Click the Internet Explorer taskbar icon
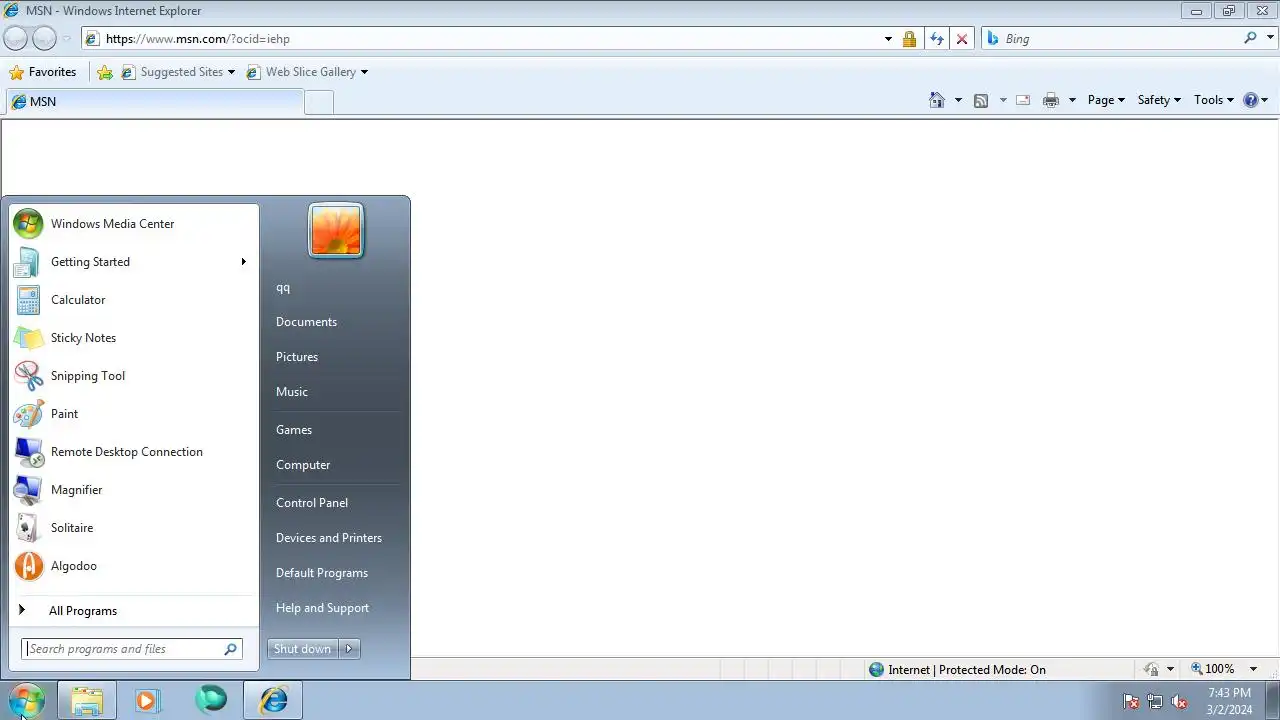The height and width of the screenshot is (720, 1280). click(273, 701)
